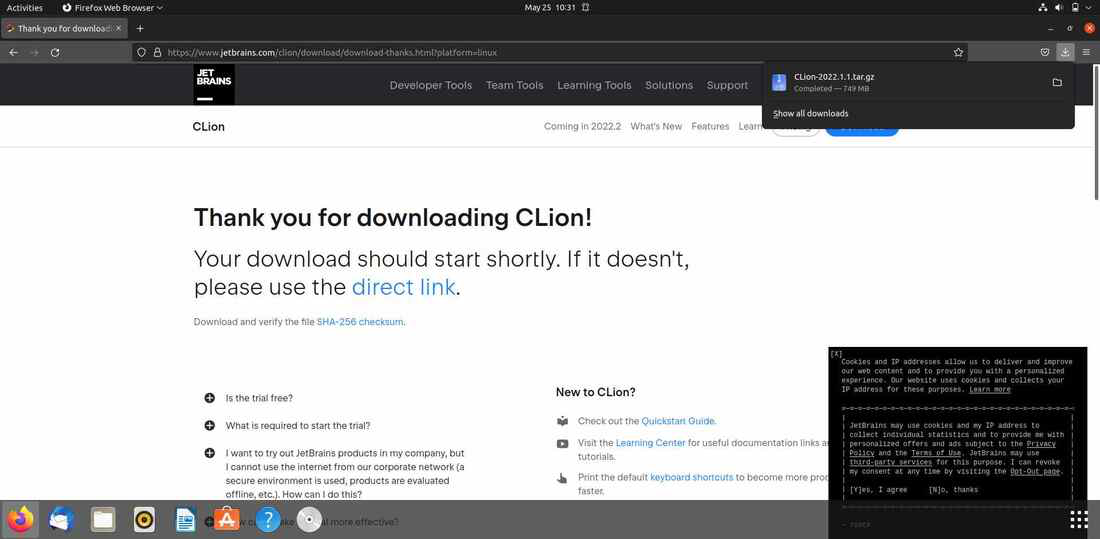Screen dimensions: 1100x539
Task: Go to the What's New tab
Action: coord(656,126)
